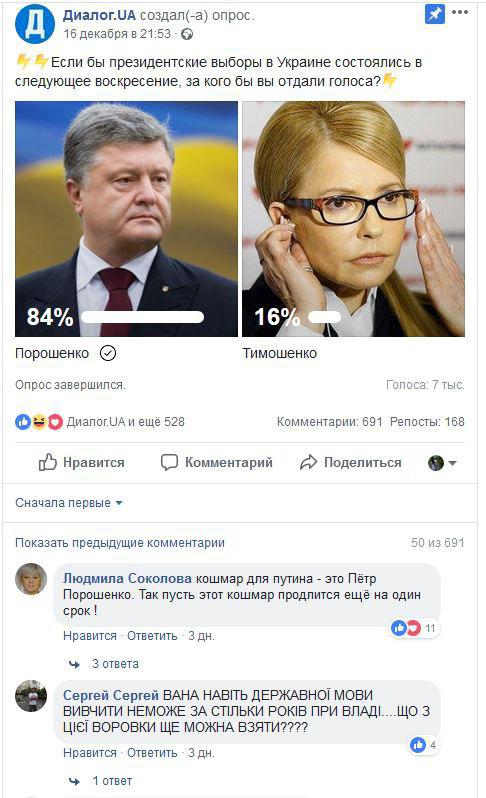Click the pinned post pushpin icon
The image size is (486, 798).
pos(434,14)
